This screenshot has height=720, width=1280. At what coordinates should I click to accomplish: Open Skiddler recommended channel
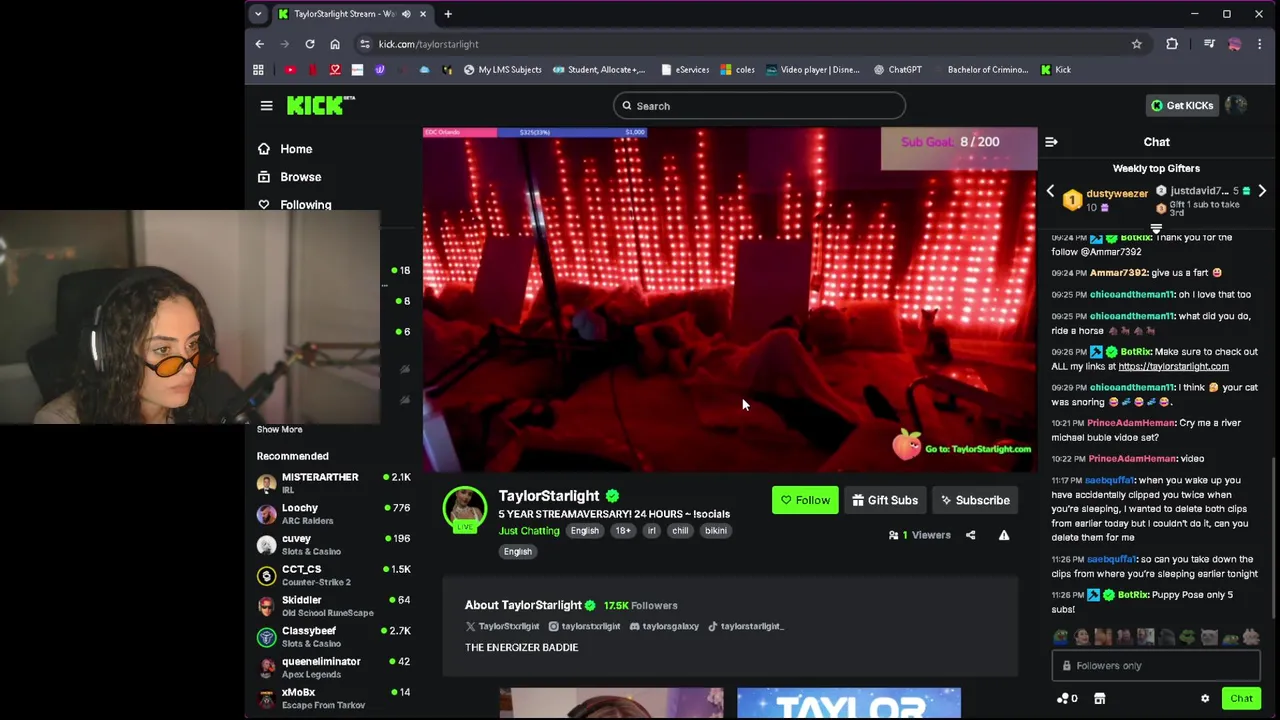(x=334, y=606)
